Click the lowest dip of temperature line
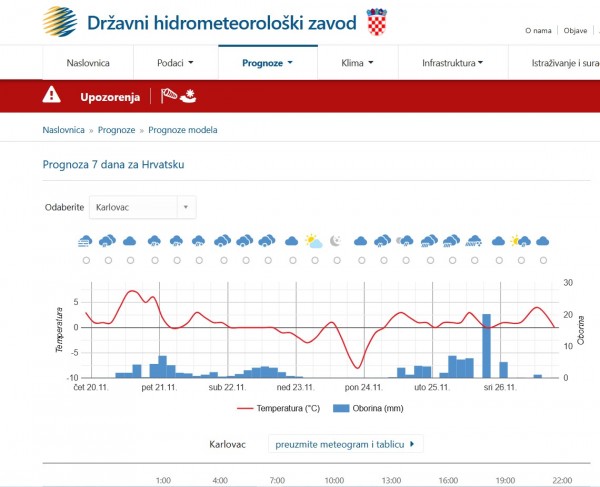Image resolution: width=600 pixels, height=487 pixels. coord(357,368)
